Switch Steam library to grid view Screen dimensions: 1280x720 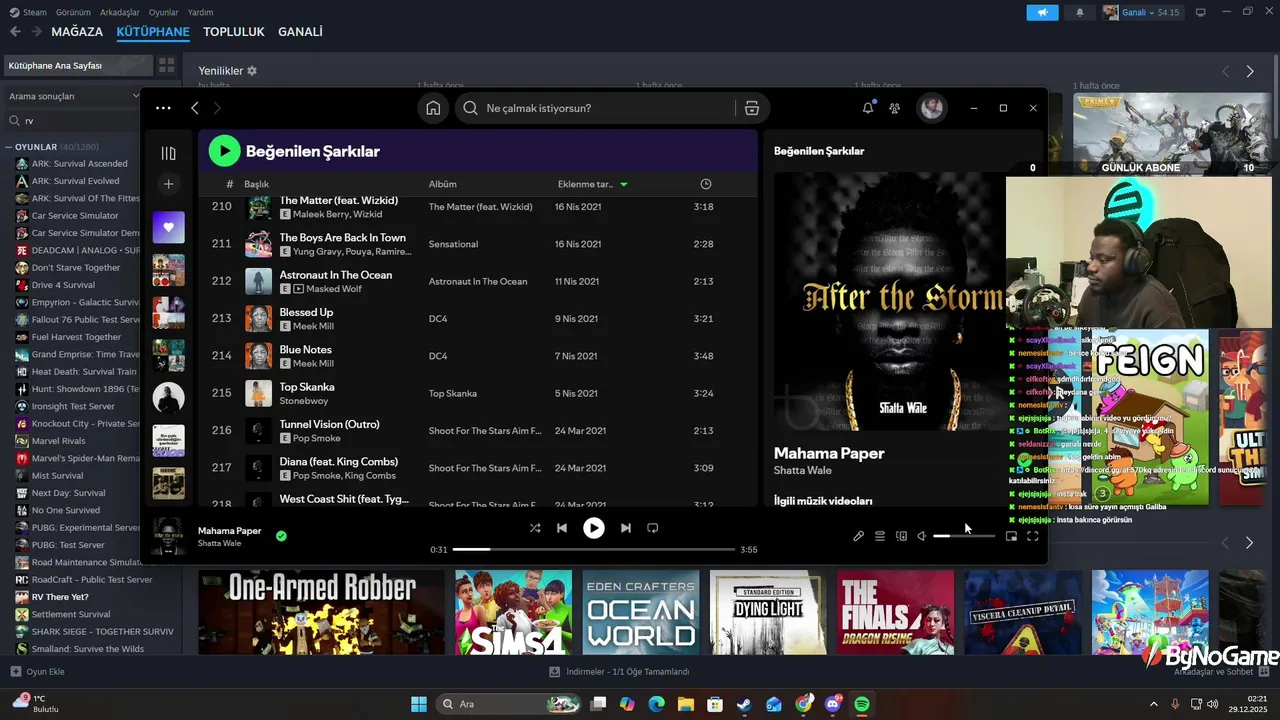pos(166,65)
